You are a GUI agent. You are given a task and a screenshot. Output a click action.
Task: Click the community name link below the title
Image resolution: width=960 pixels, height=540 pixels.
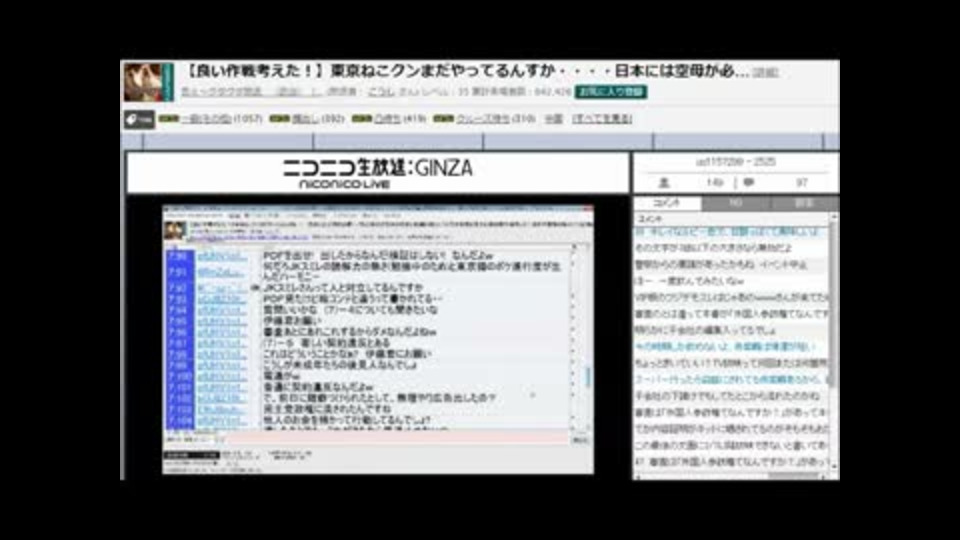[x=251, y=92]
